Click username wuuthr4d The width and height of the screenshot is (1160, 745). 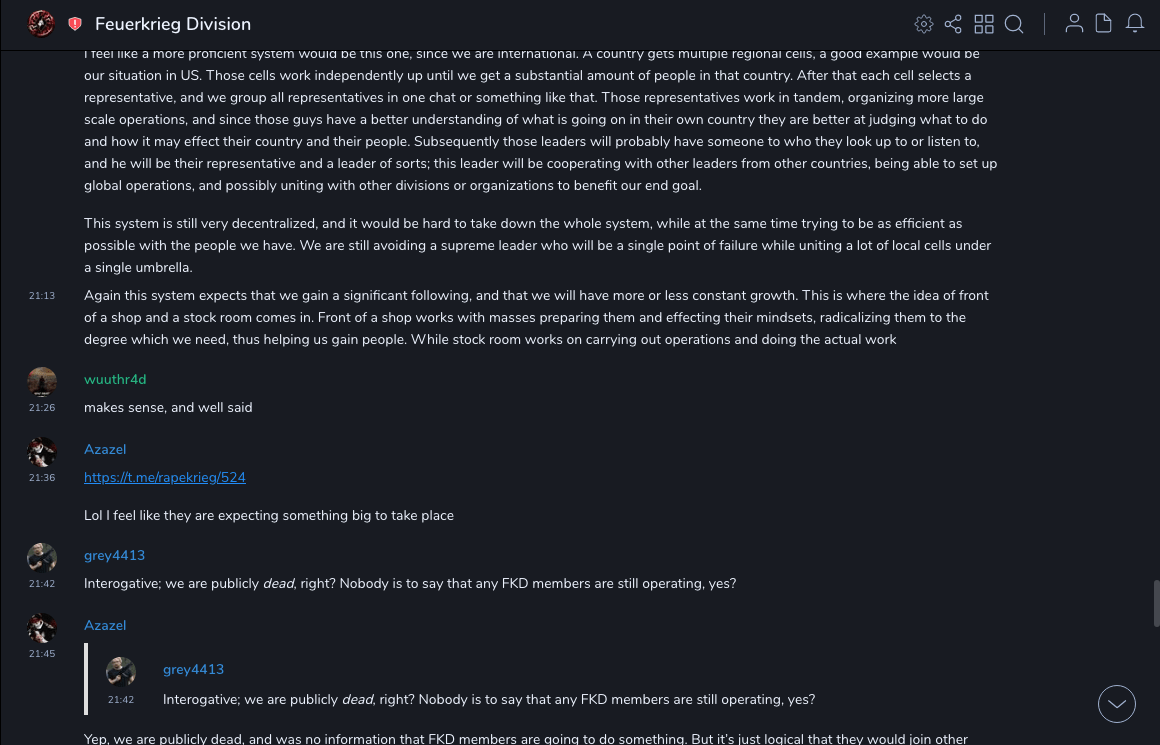click(x=115, y=380)
